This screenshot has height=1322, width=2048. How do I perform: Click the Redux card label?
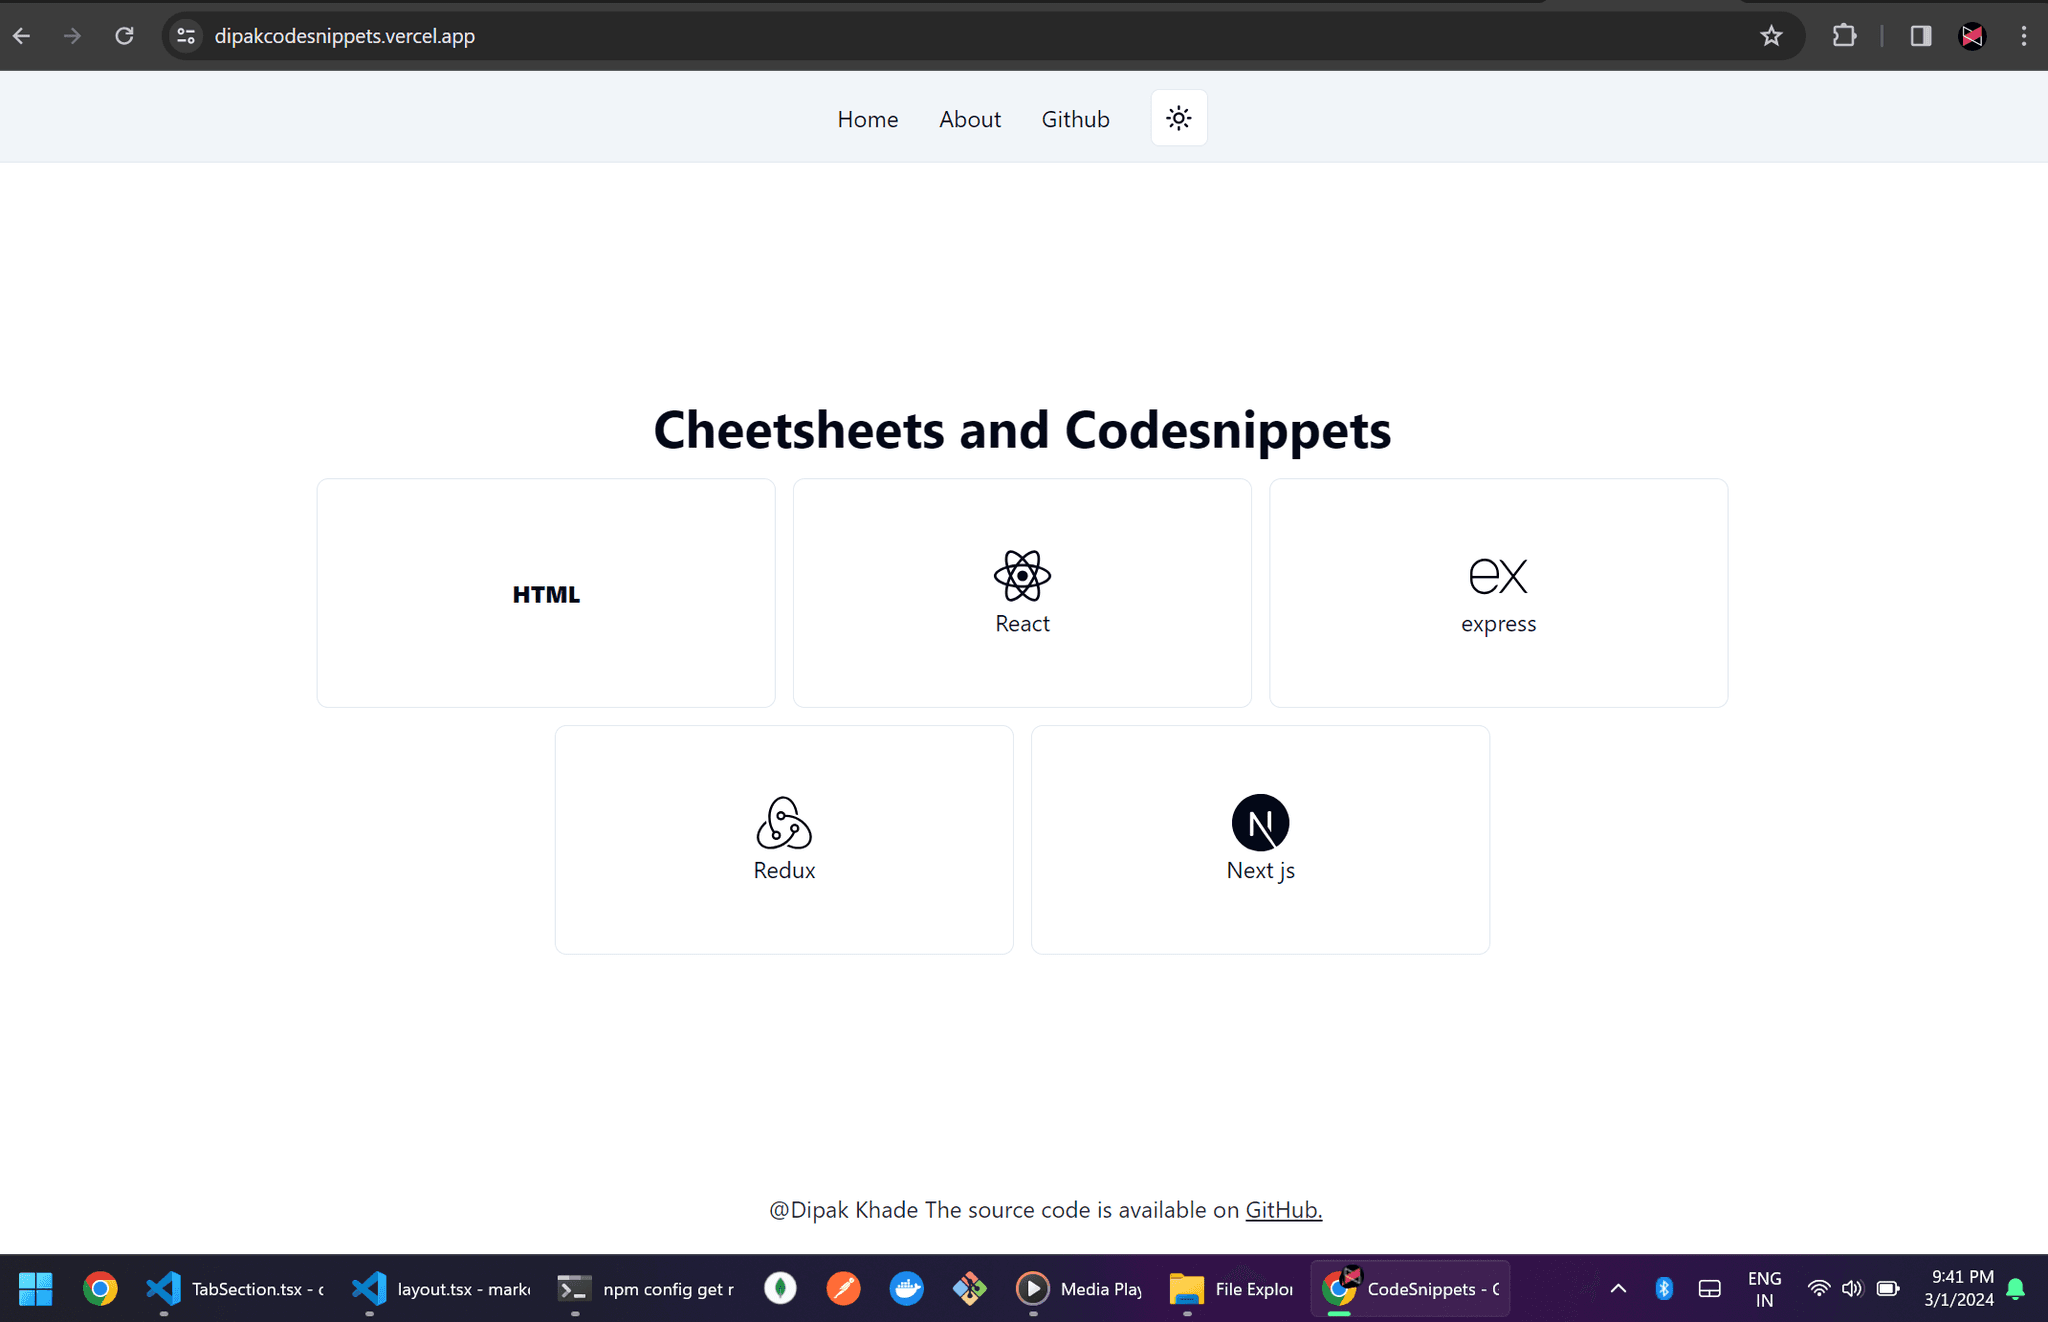point(784,870)
